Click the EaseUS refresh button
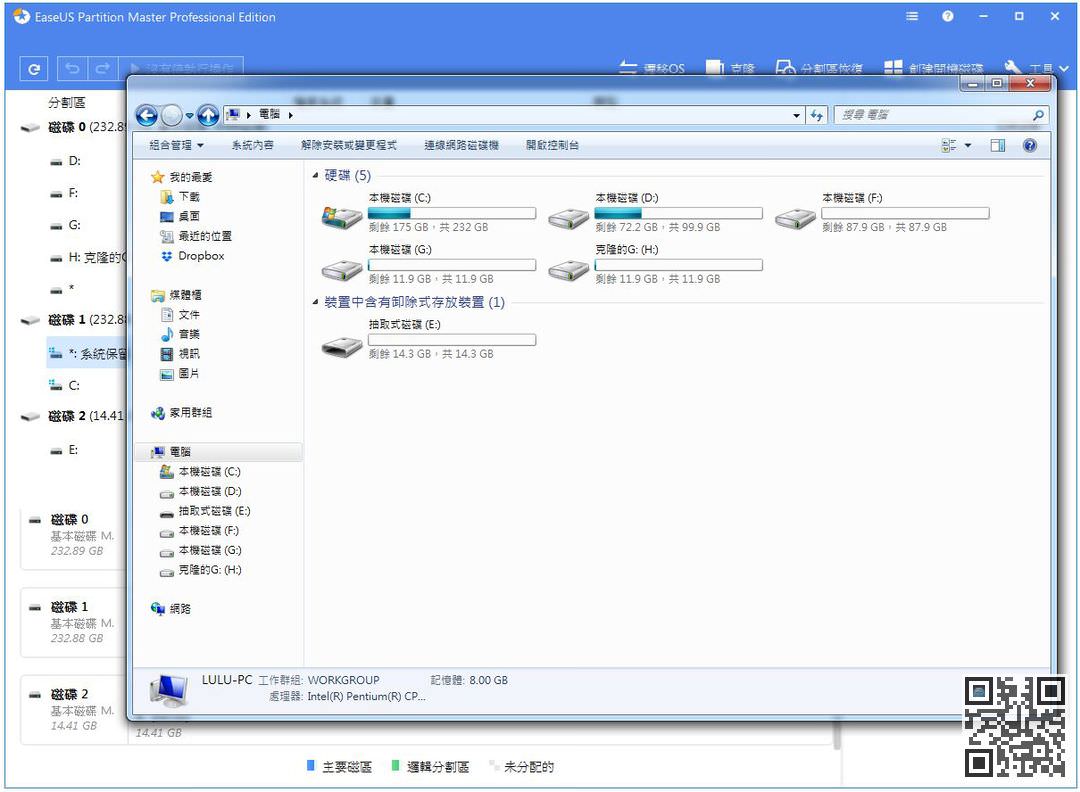The image size is (1080, 792). coord(34,68)
